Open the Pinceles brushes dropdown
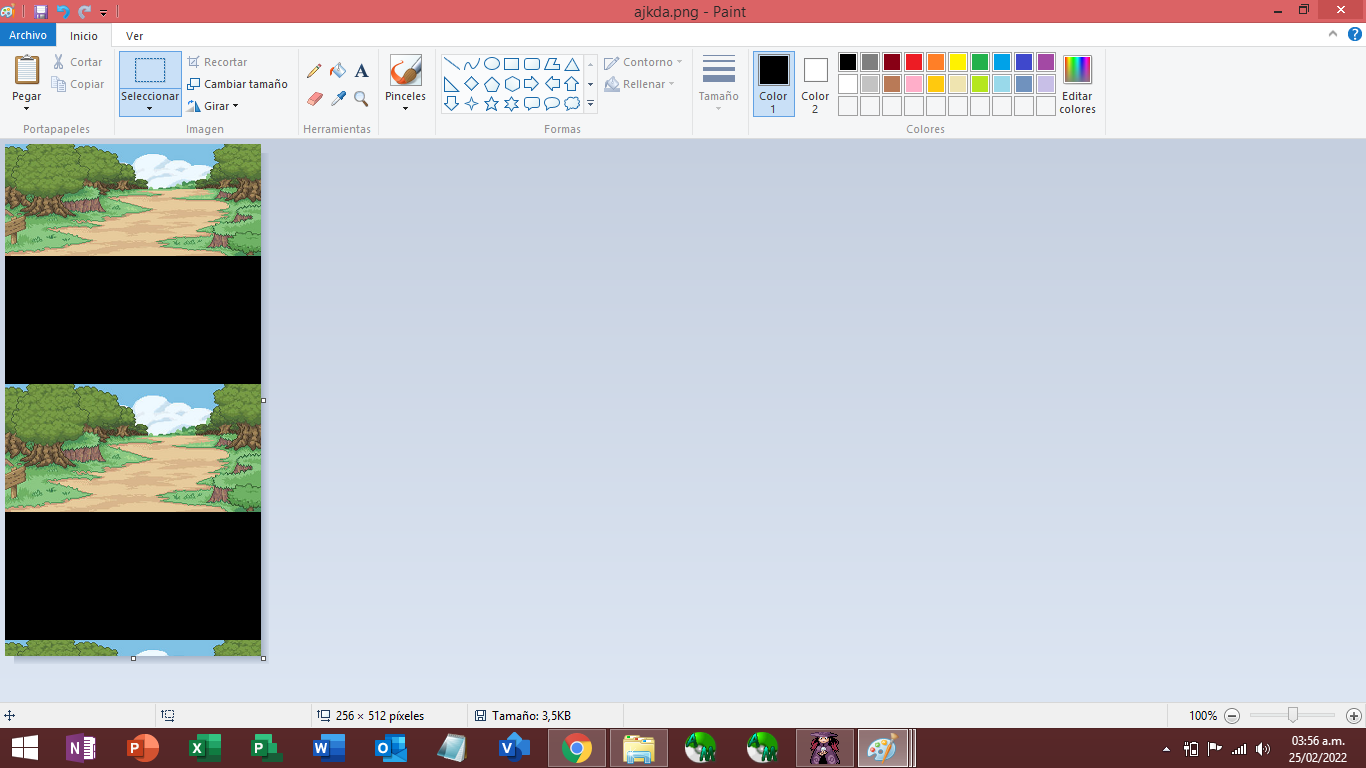Image resolution: width=1366 pixels, height=768 pixels. 405,107
